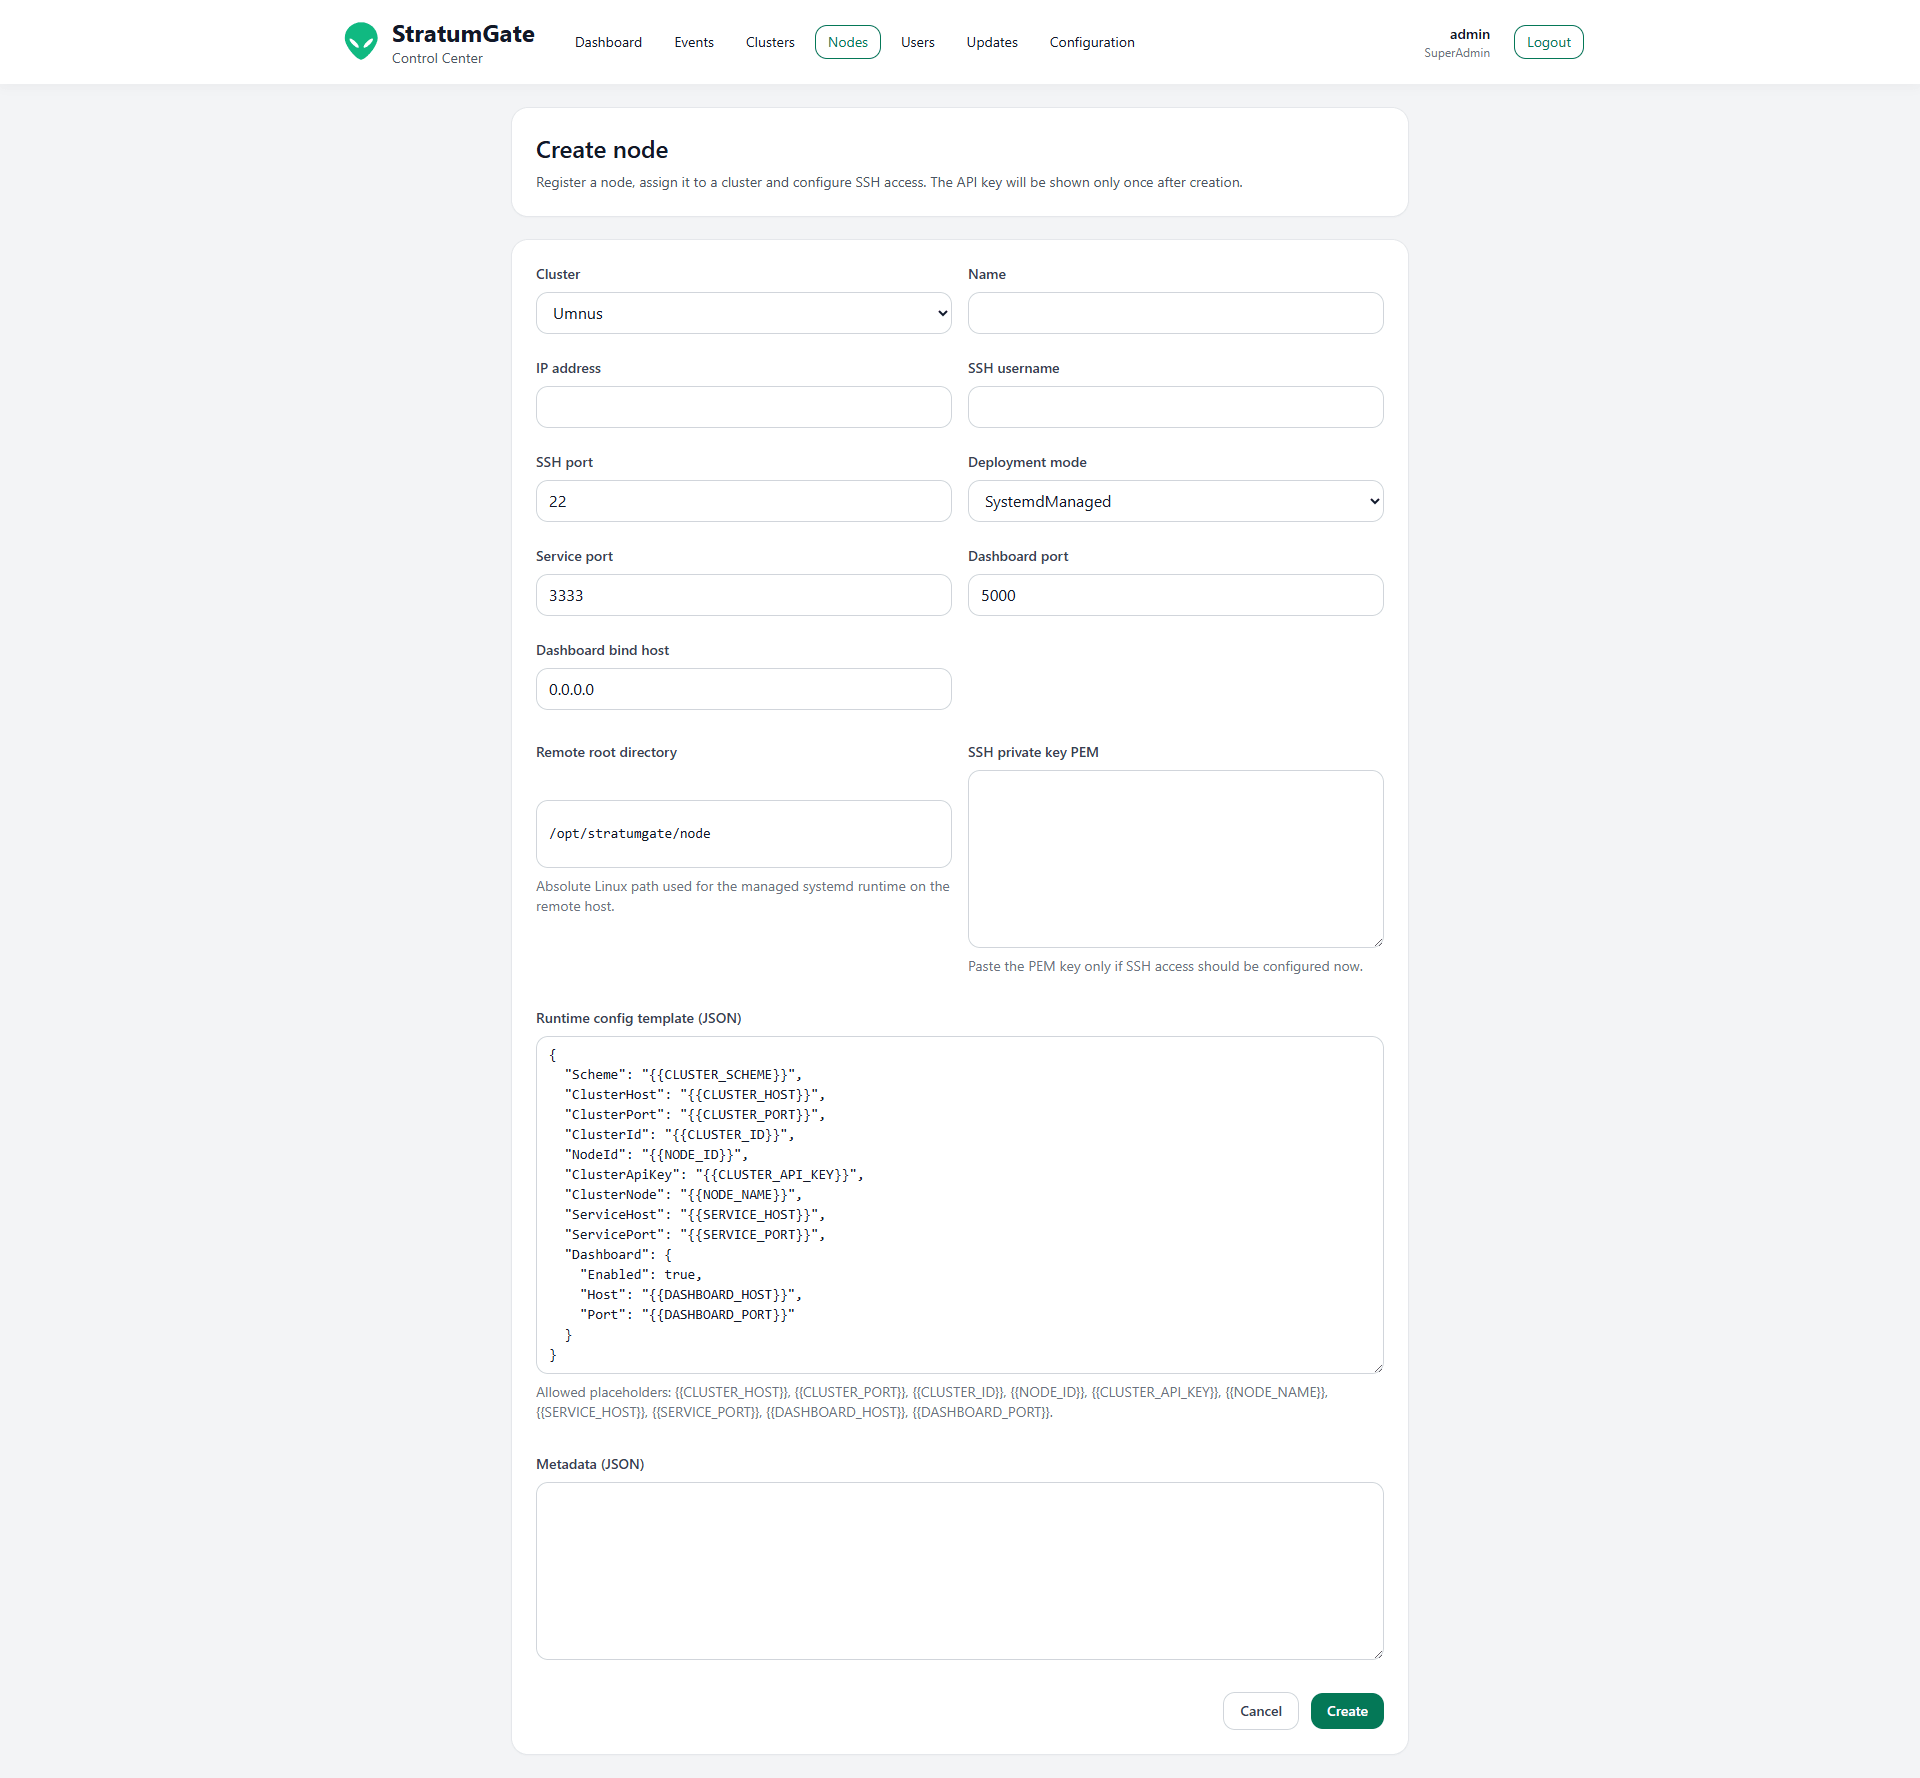Open the Cluster dropdown showing Umnus
This screenshot has width=1920, height=1778.
743,313
